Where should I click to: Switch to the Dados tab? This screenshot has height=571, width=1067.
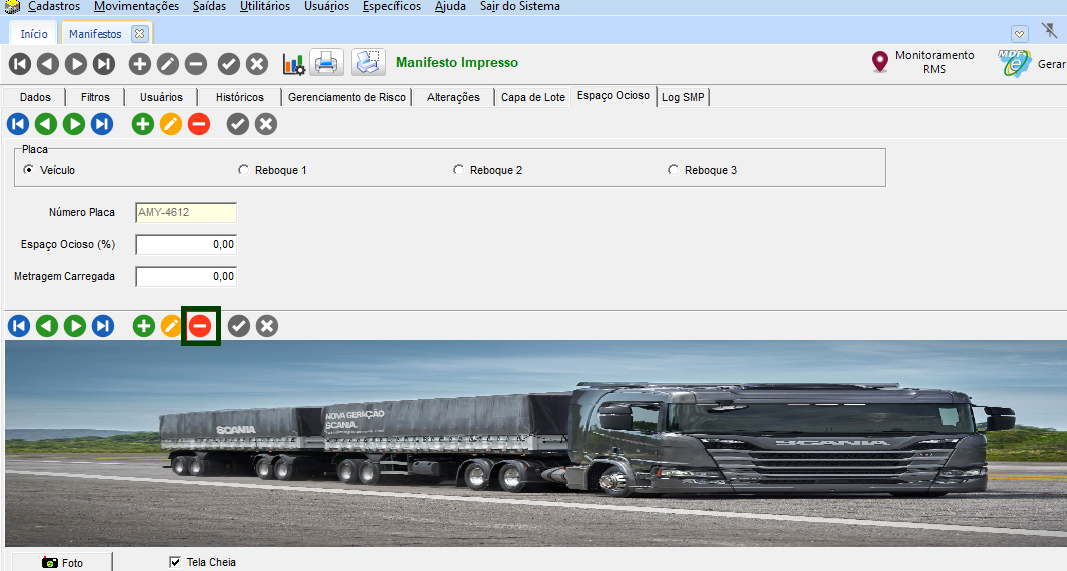point(35,97)
